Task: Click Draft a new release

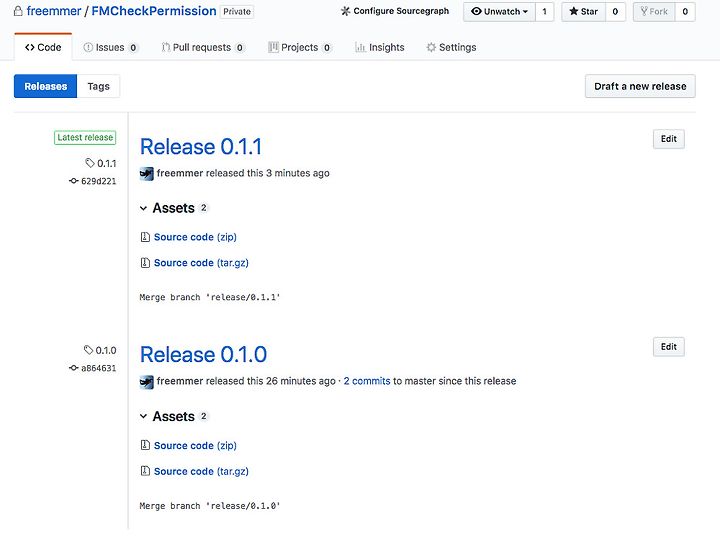Action: [640, 86]
